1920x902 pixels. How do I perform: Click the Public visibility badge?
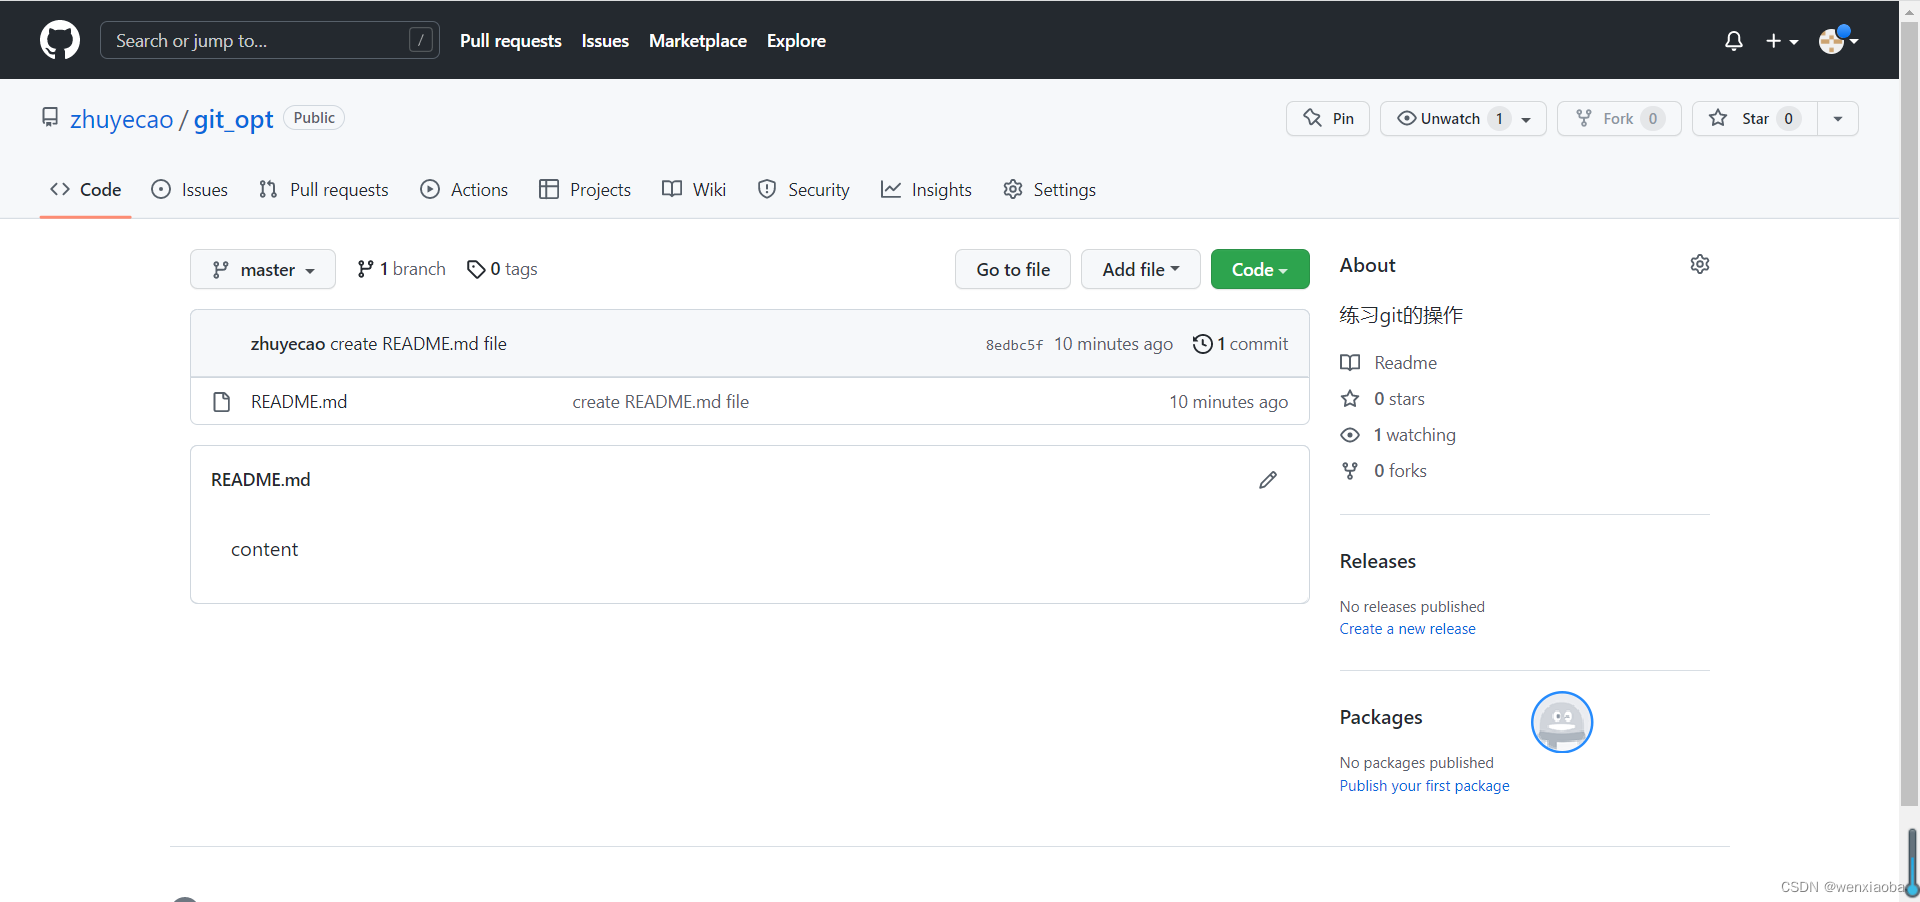(x=314, y=118)
